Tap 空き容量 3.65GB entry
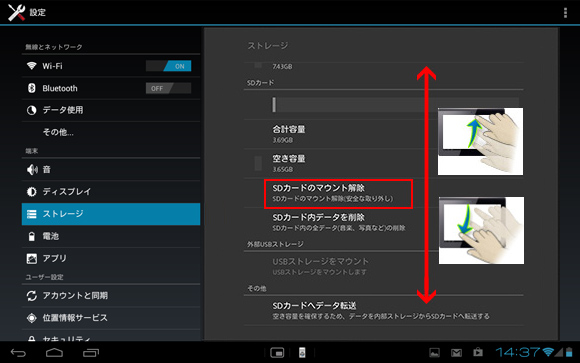This screenshot has width=580, height=363. pos(289,163)
